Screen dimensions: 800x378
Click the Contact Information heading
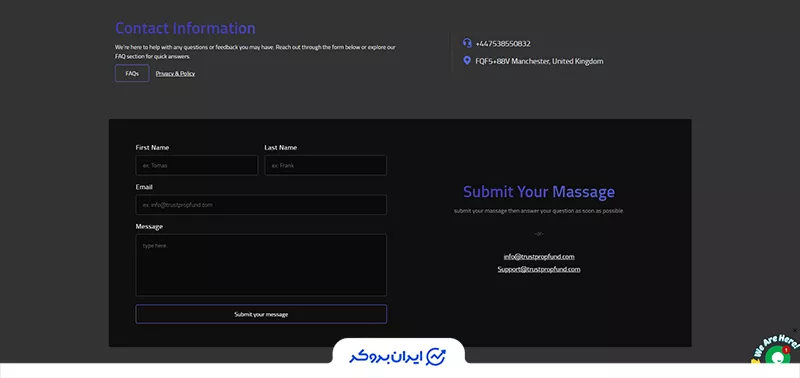(x=185, y=28)
